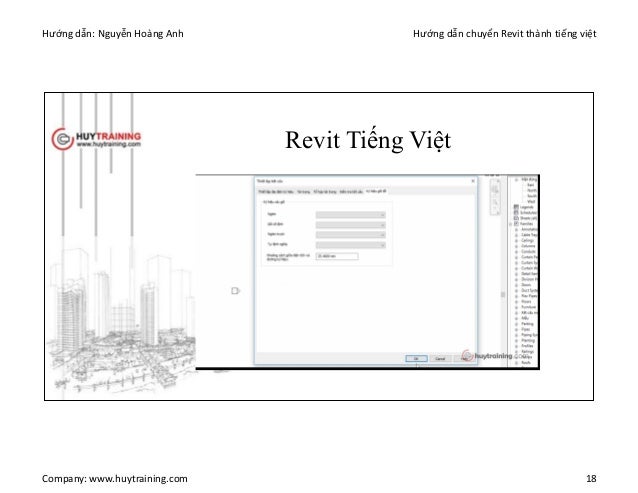638x493 pixels.
Task: Expand the Ceilings family category
Action: click(516, 240)
